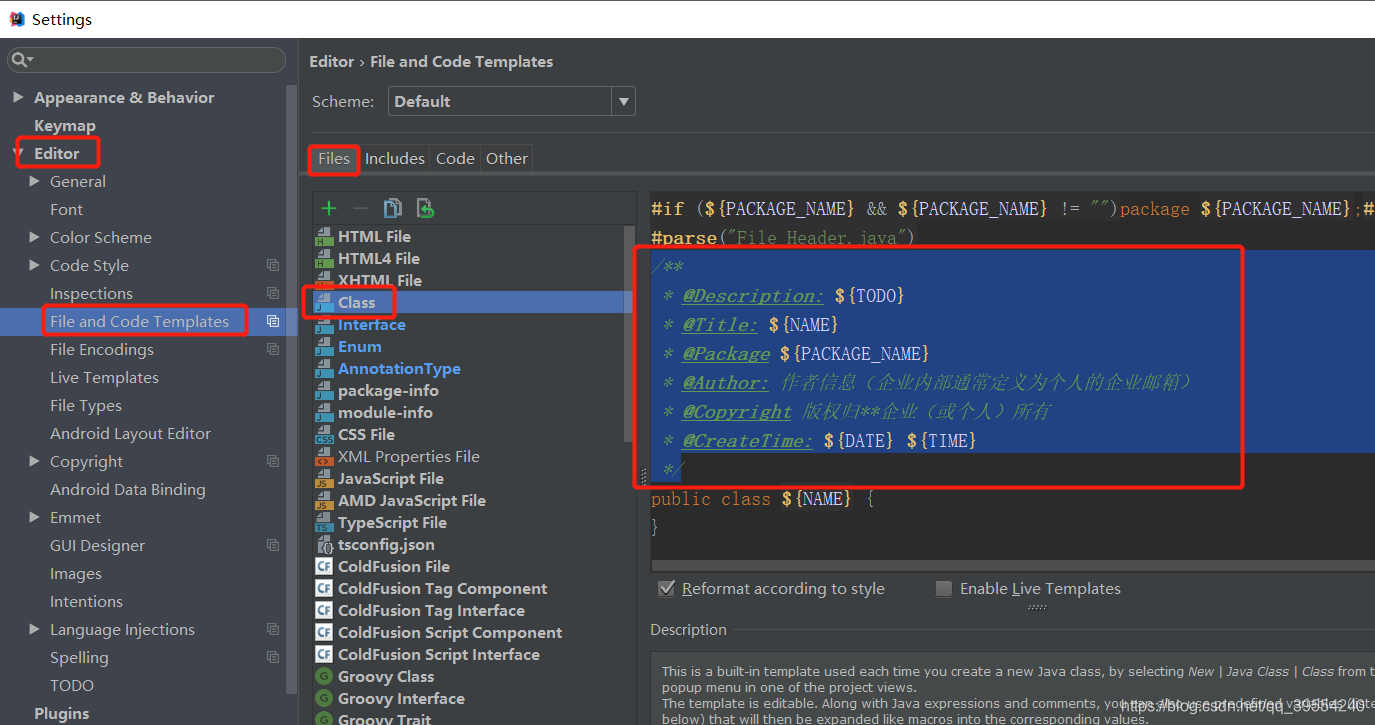Collapse the Editor section arrow
The width and height of the screenshot is (1375, 725).
click(18, 153)
